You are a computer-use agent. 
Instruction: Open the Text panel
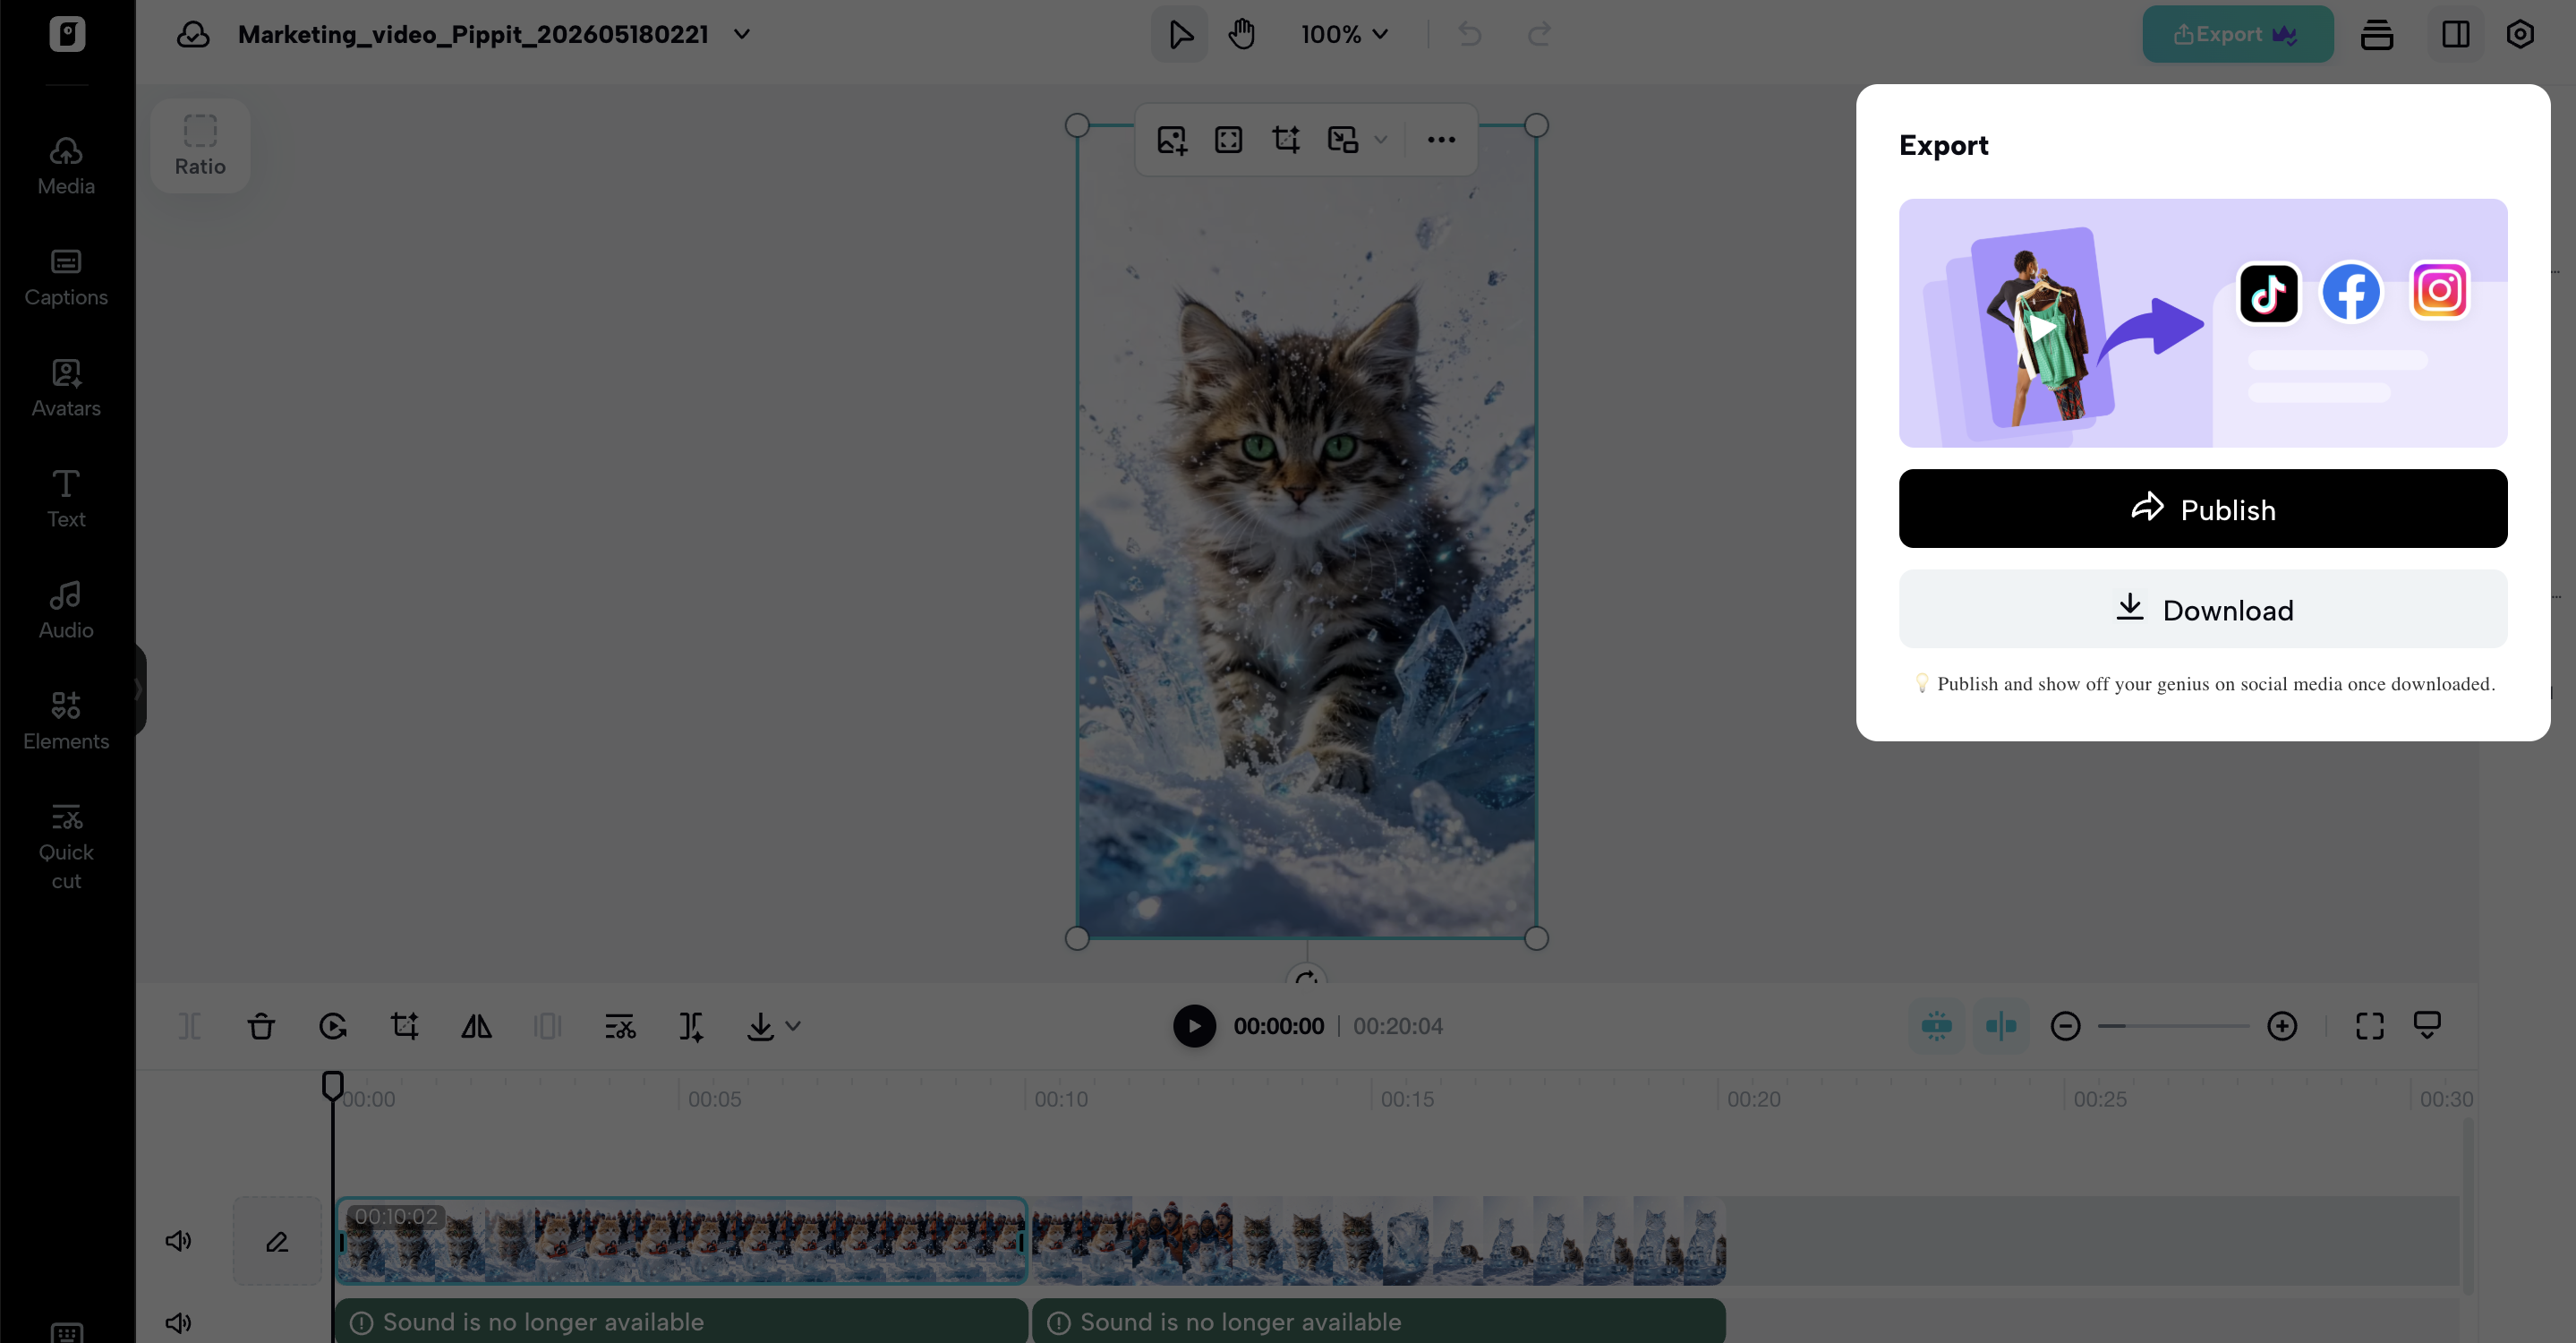(66, 499)
